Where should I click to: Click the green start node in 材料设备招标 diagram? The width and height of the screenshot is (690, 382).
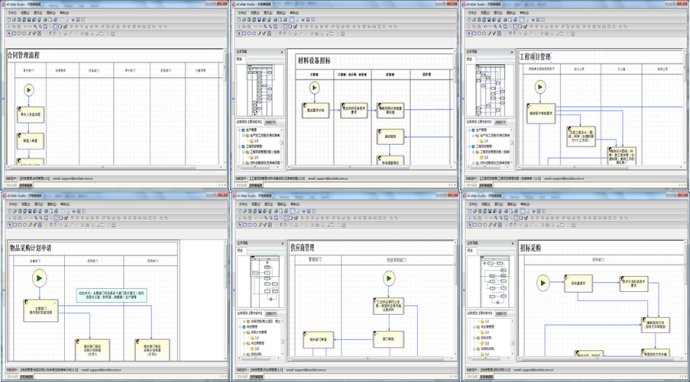(x=314, y=88)
